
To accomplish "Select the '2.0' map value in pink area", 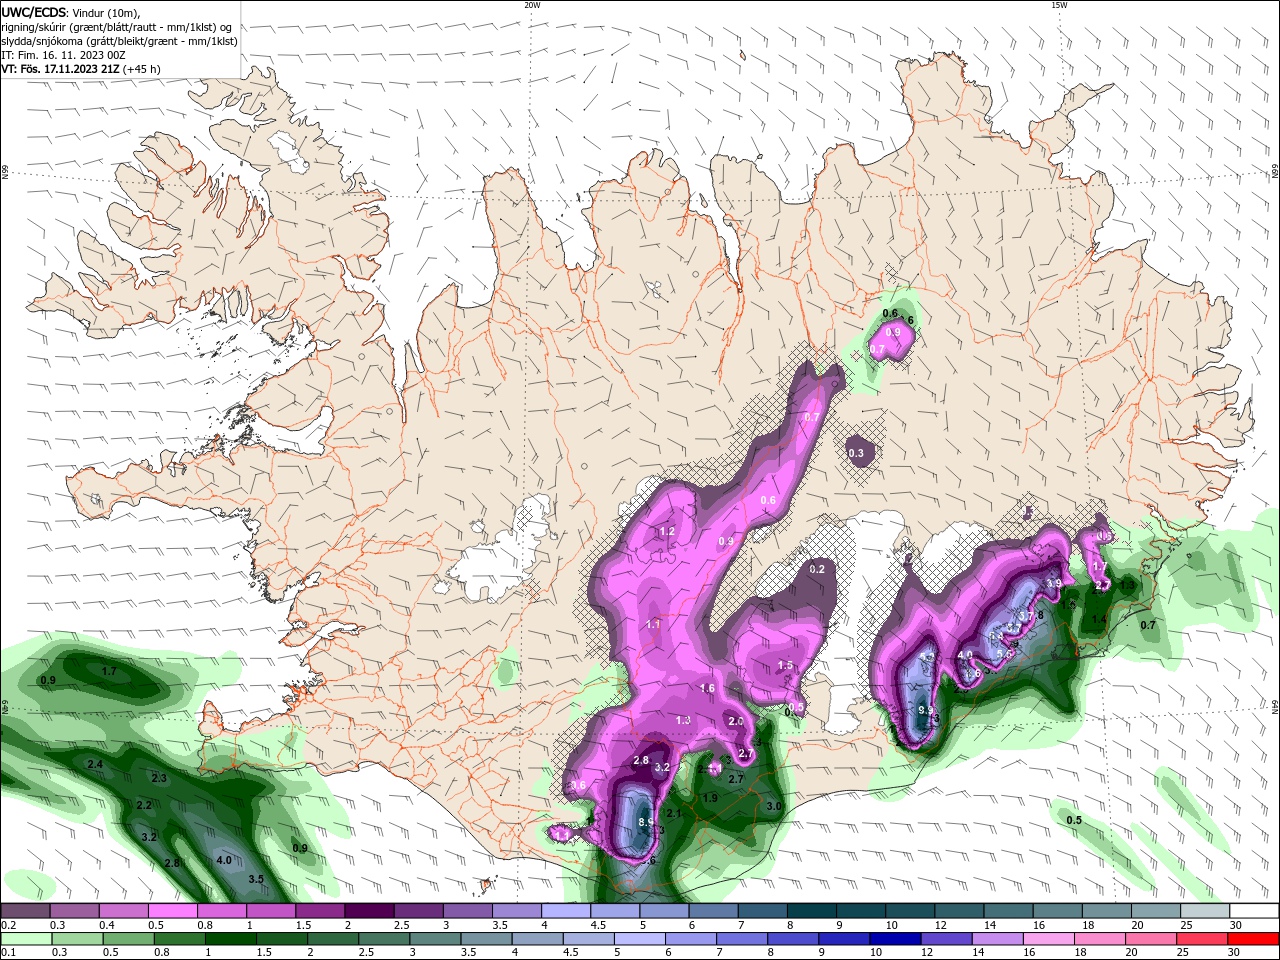I will tap(736, 721).
